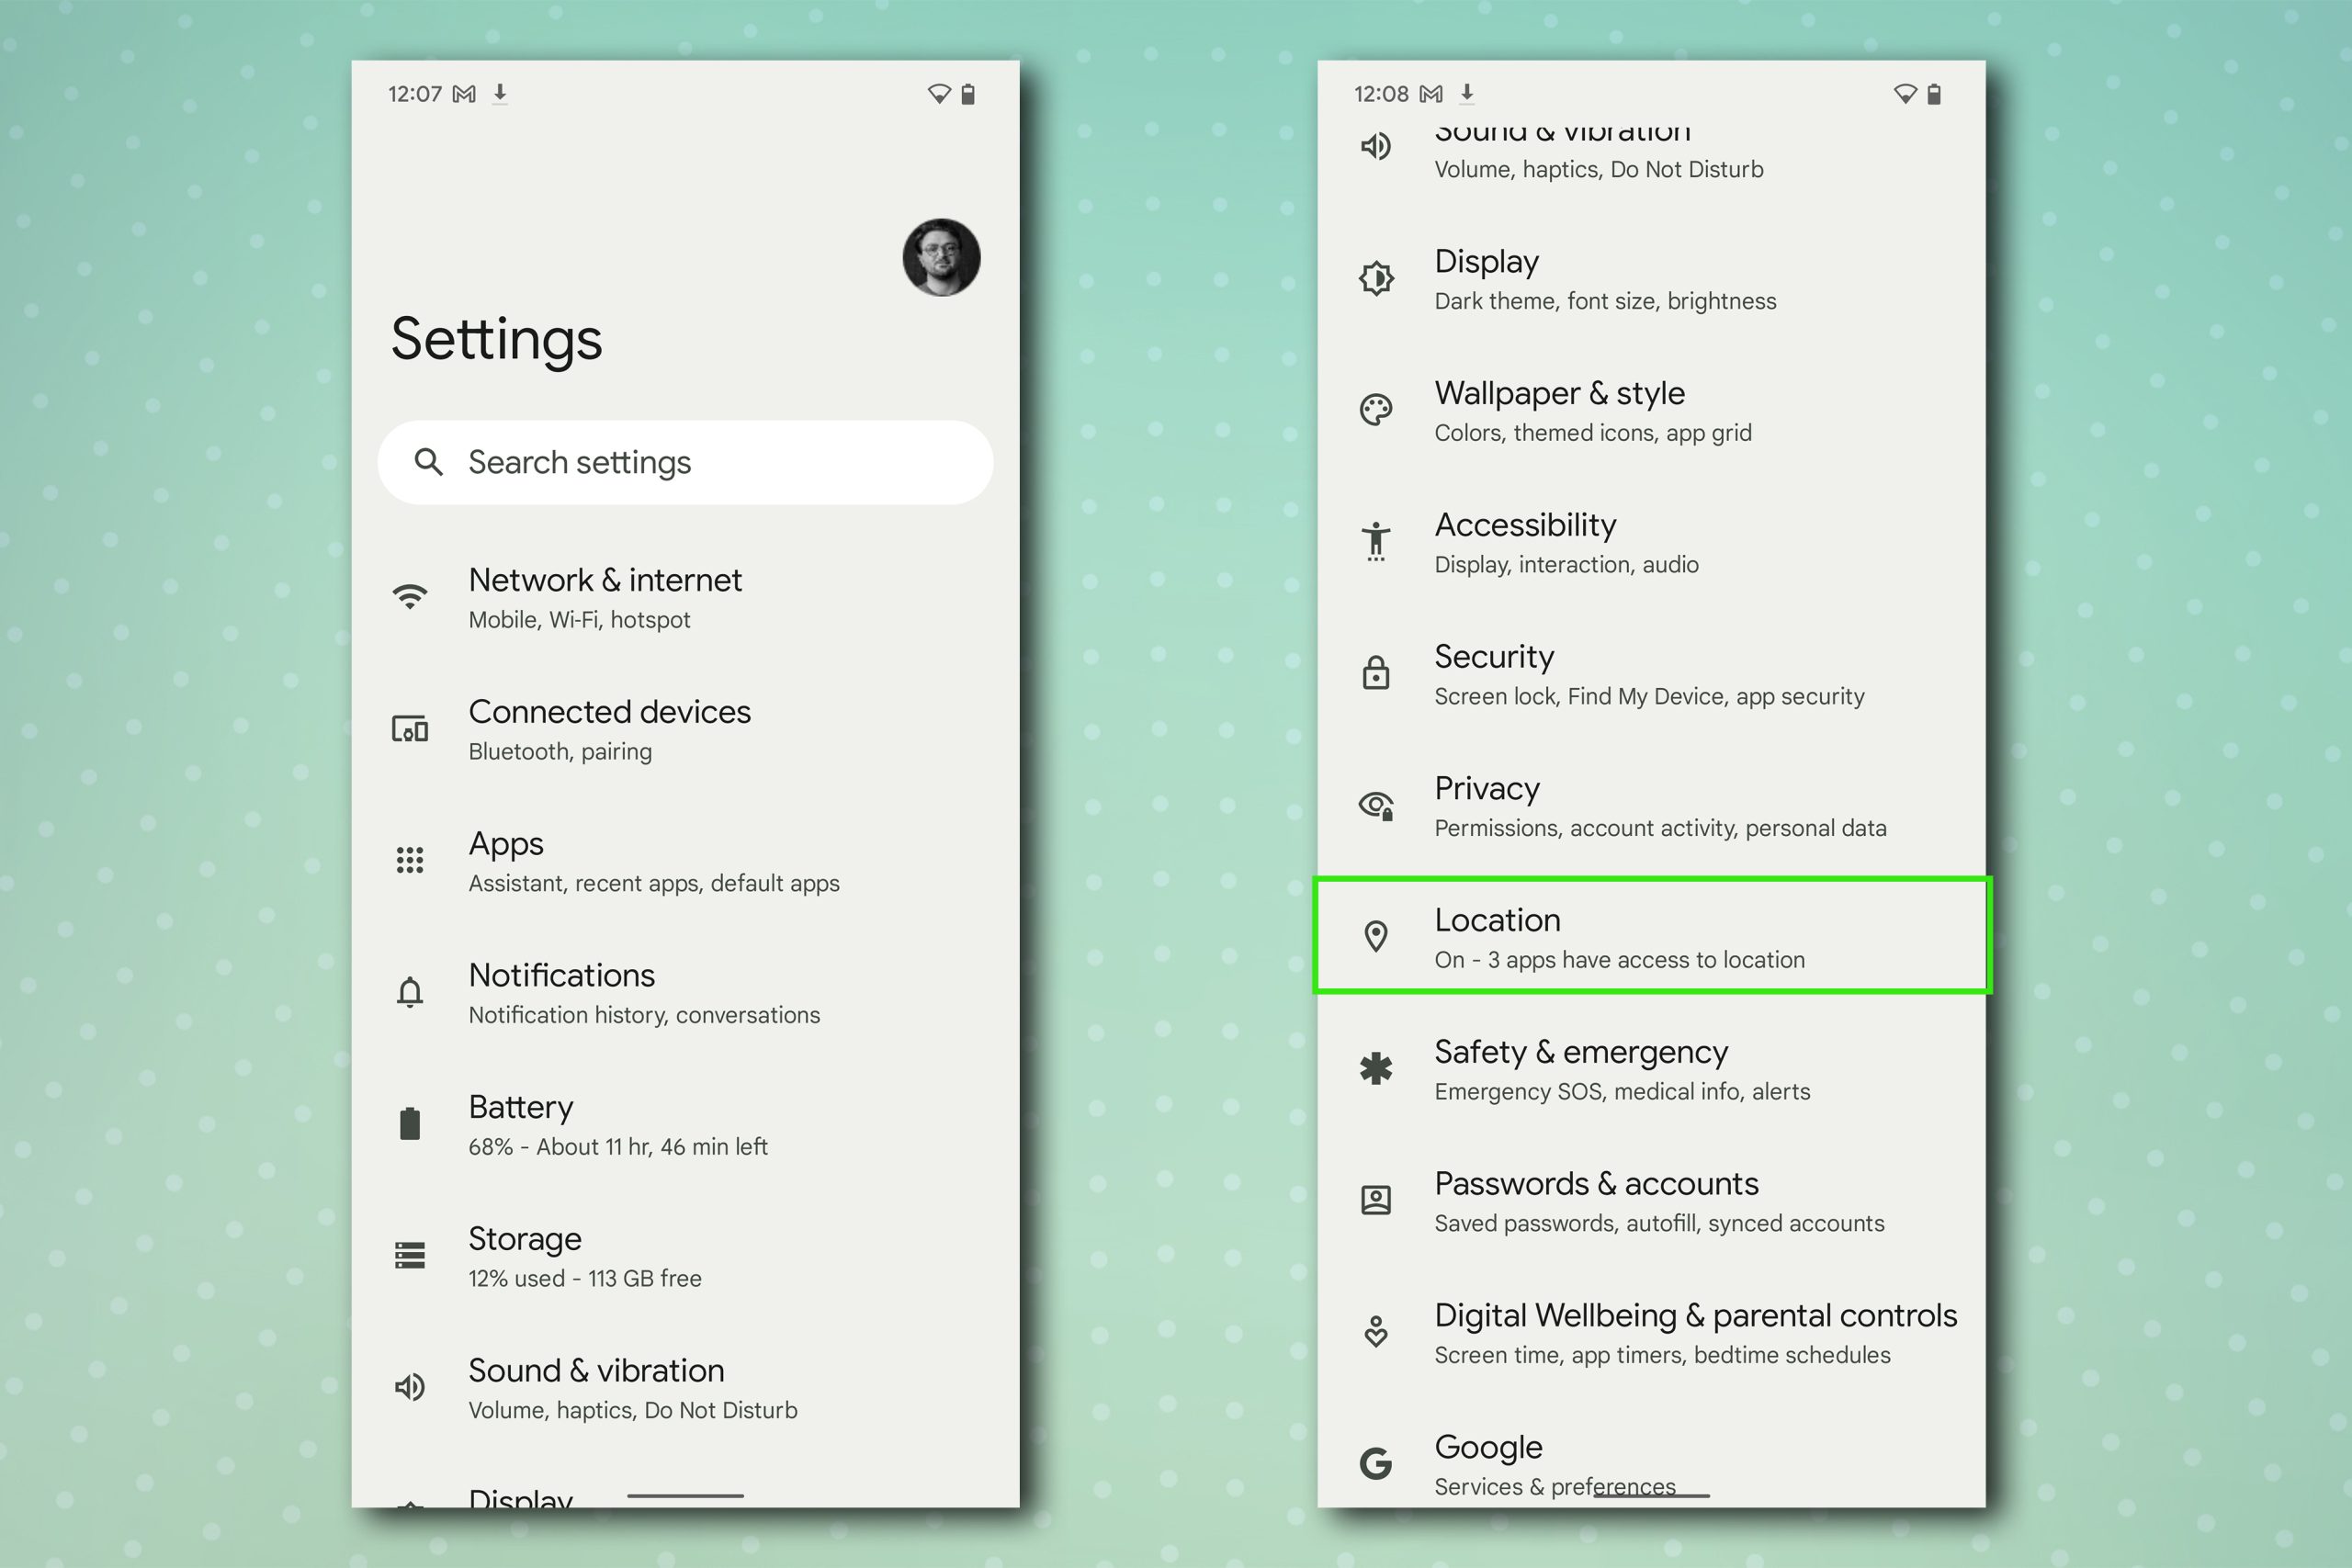The width and height of the screenshot is (2352, 1568).
Task: Tap the Display brightness icon
Action: [1376, 278]
